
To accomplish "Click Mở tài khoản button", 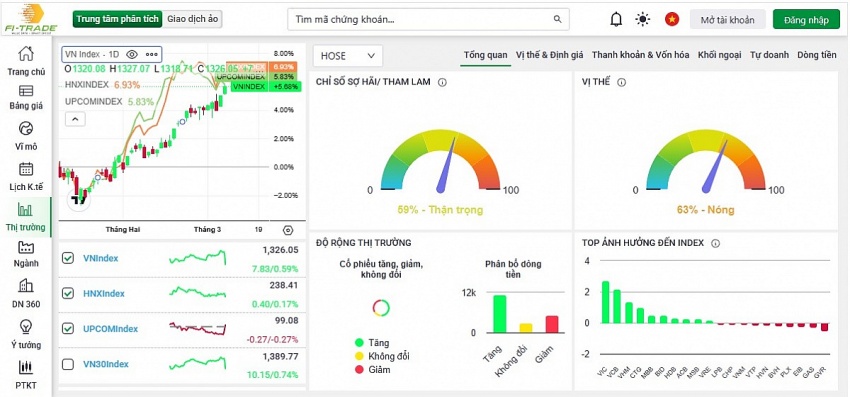I will (x=727, y=20).
